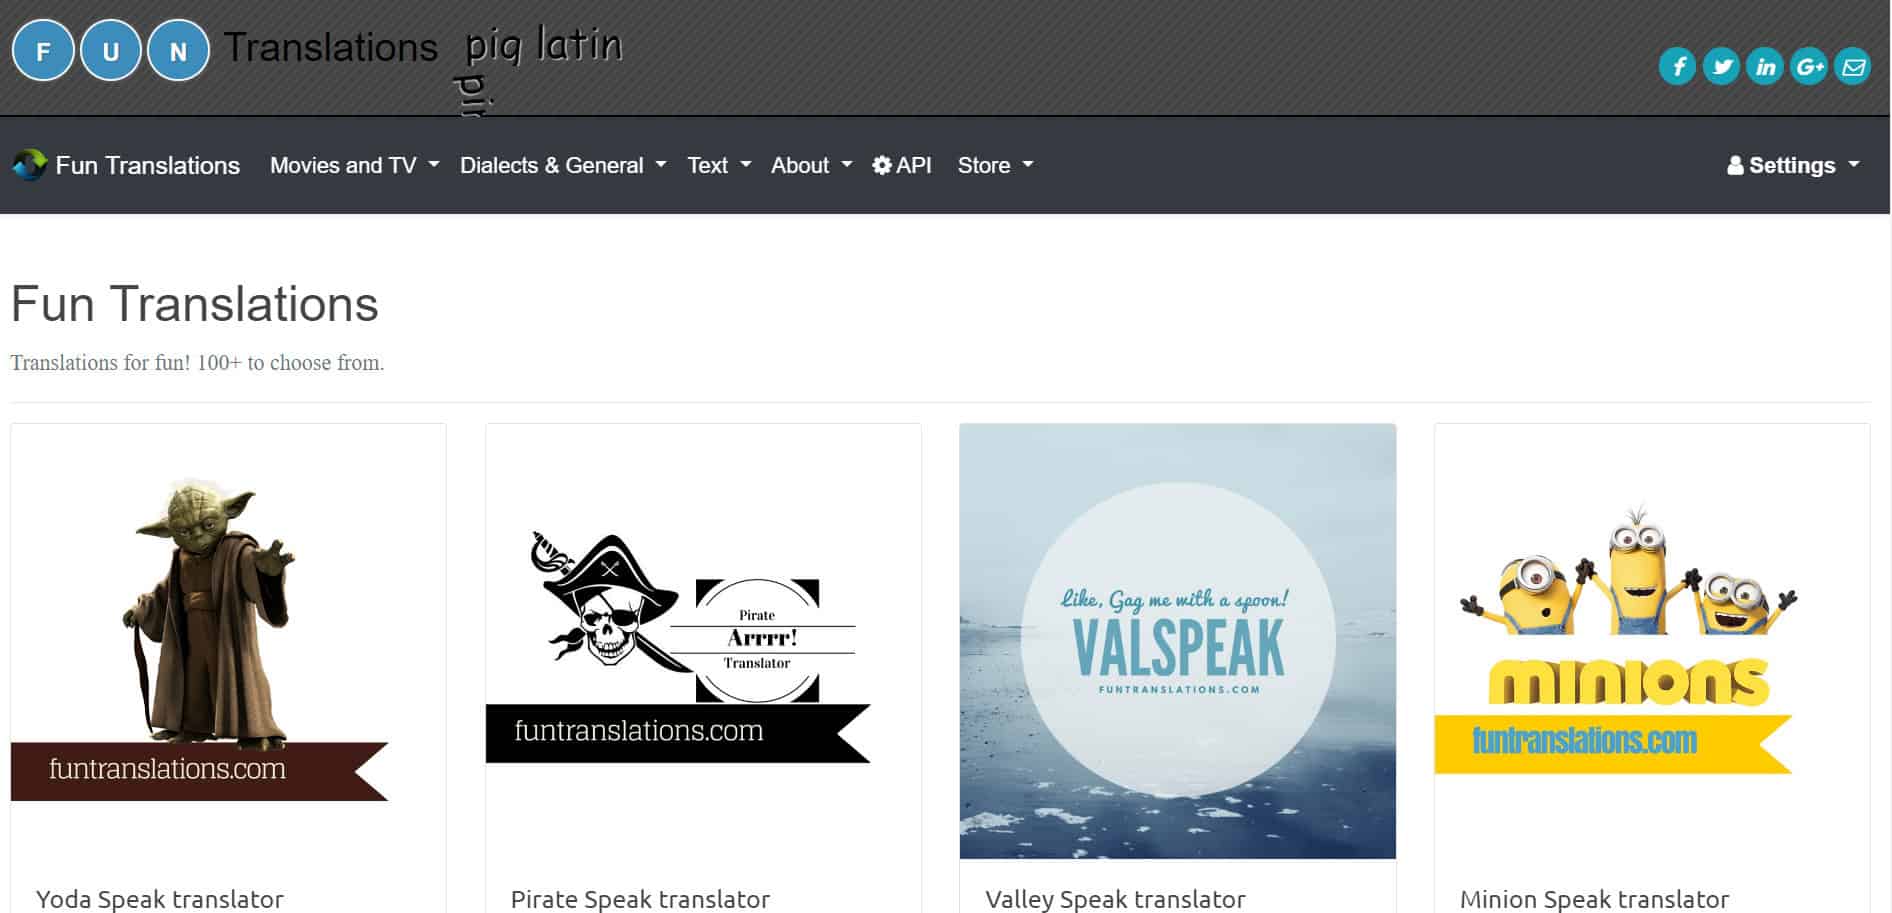Open the Store menu
The image size is (1892, 913).
click(x=995, y=165)
